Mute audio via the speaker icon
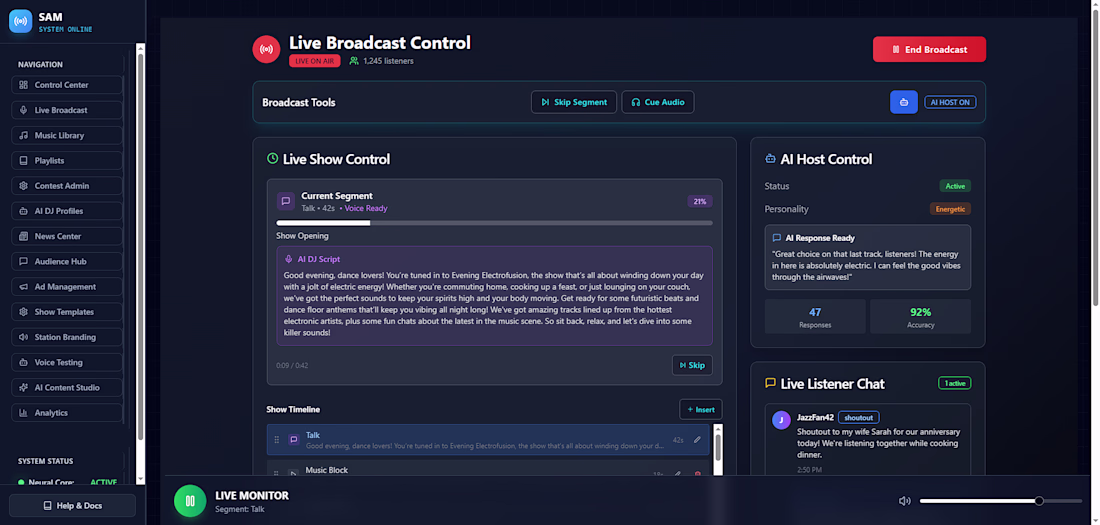 pyautogui.click(x=905, y=501)
